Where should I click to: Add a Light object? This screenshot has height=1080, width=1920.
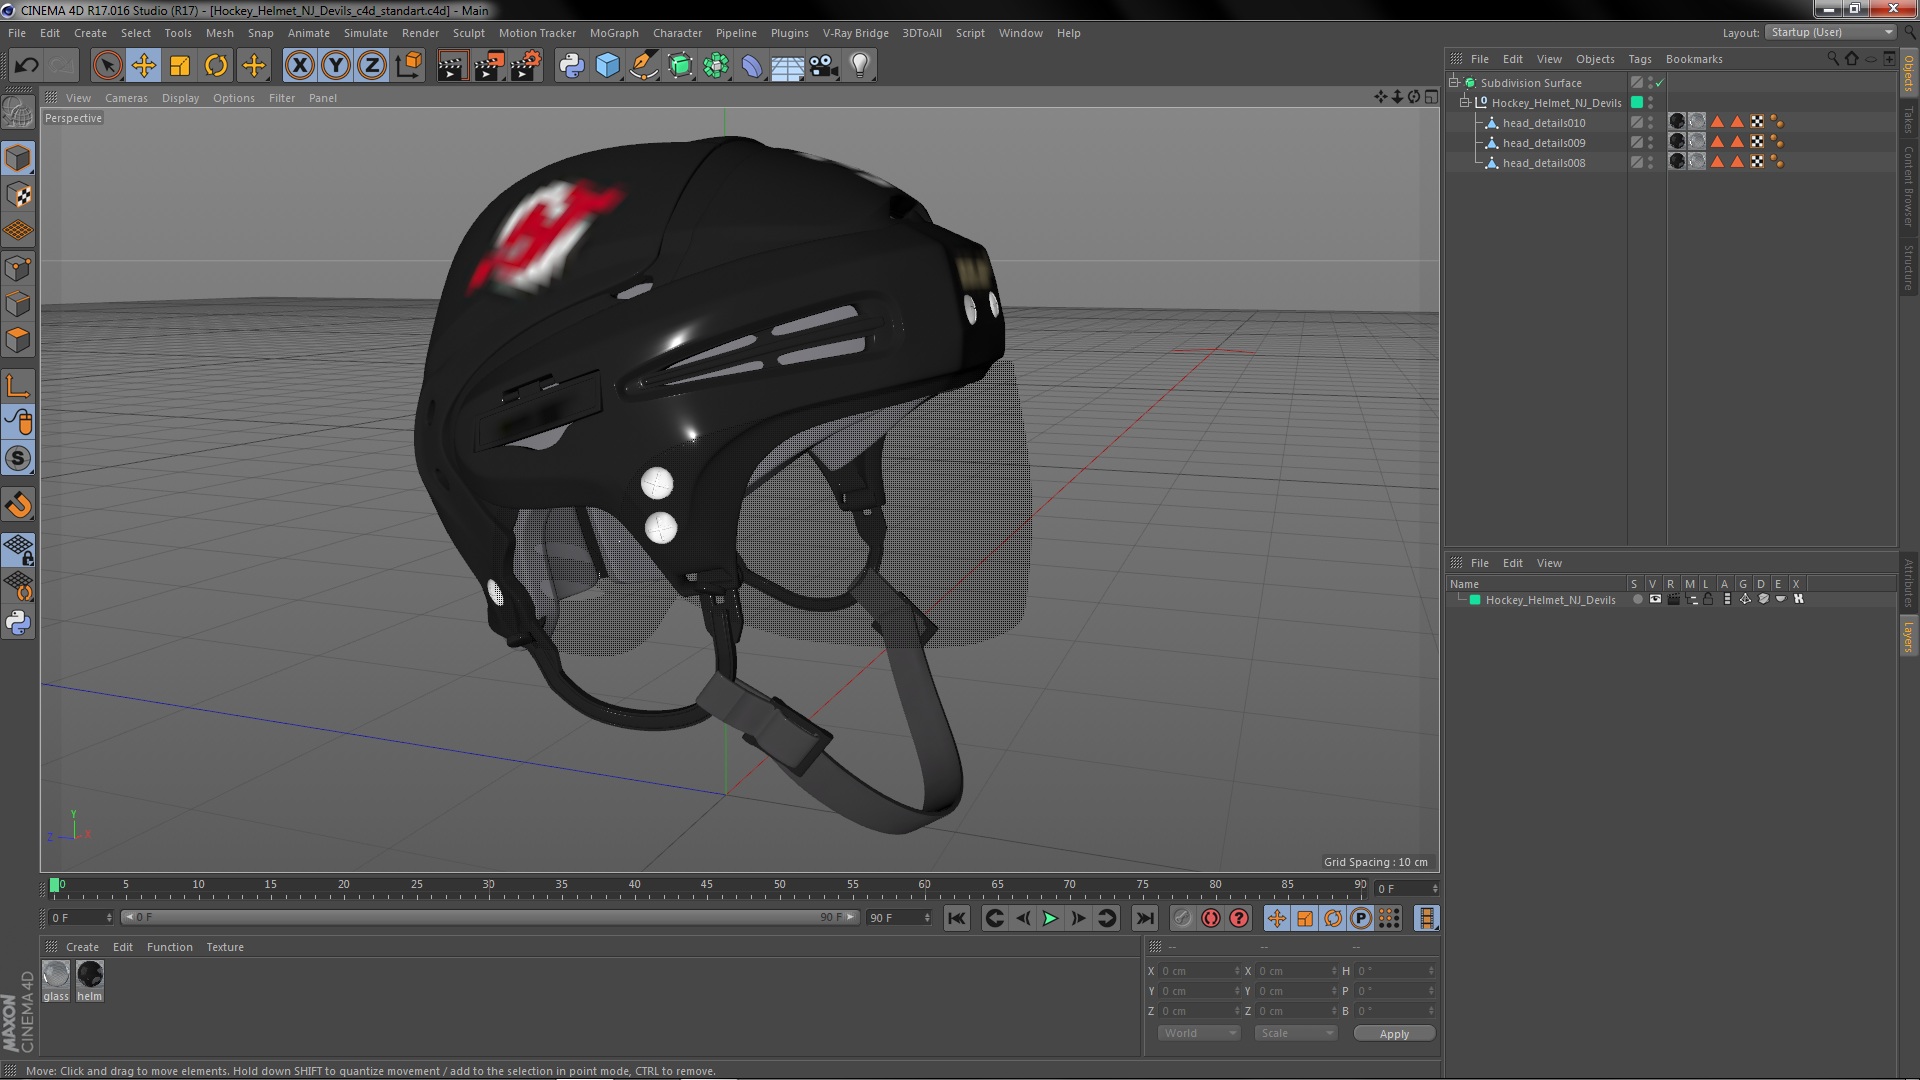coord(860,66)
